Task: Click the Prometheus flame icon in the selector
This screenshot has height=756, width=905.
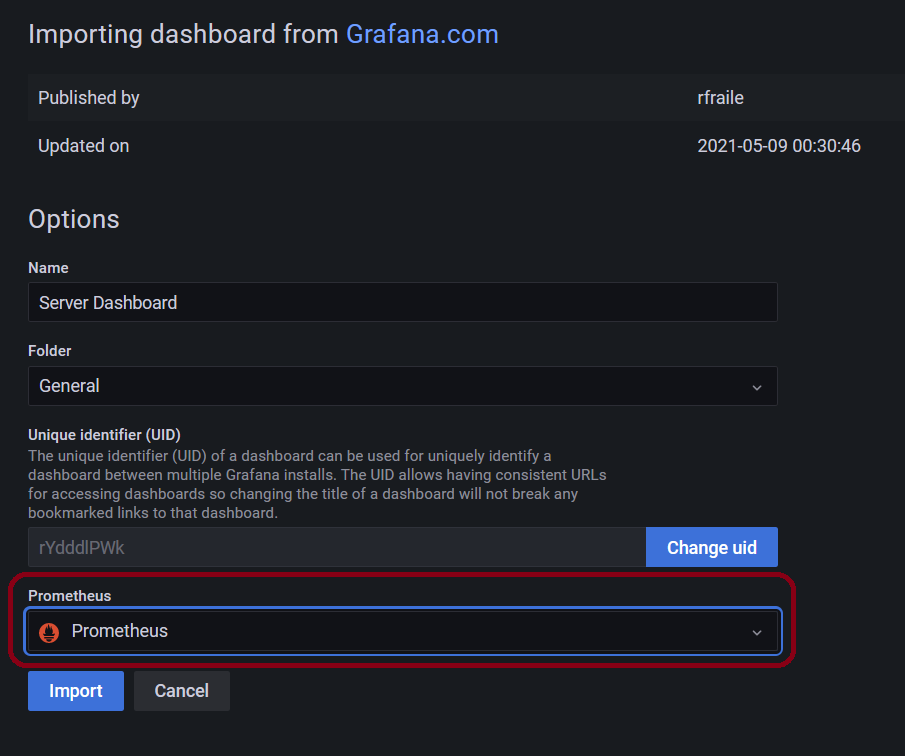Action: tap(49, 632)
